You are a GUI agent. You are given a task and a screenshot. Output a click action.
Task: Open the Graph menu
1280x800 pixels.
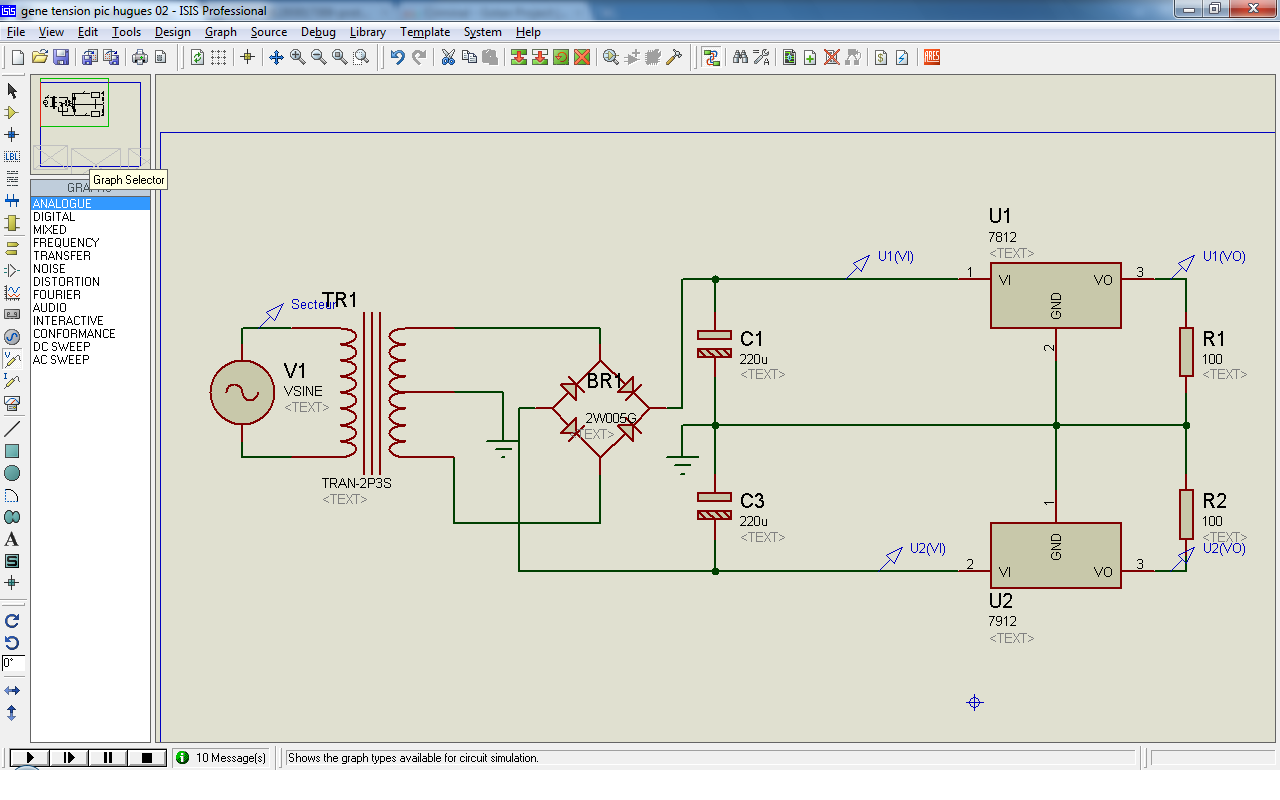pos(221,32)
